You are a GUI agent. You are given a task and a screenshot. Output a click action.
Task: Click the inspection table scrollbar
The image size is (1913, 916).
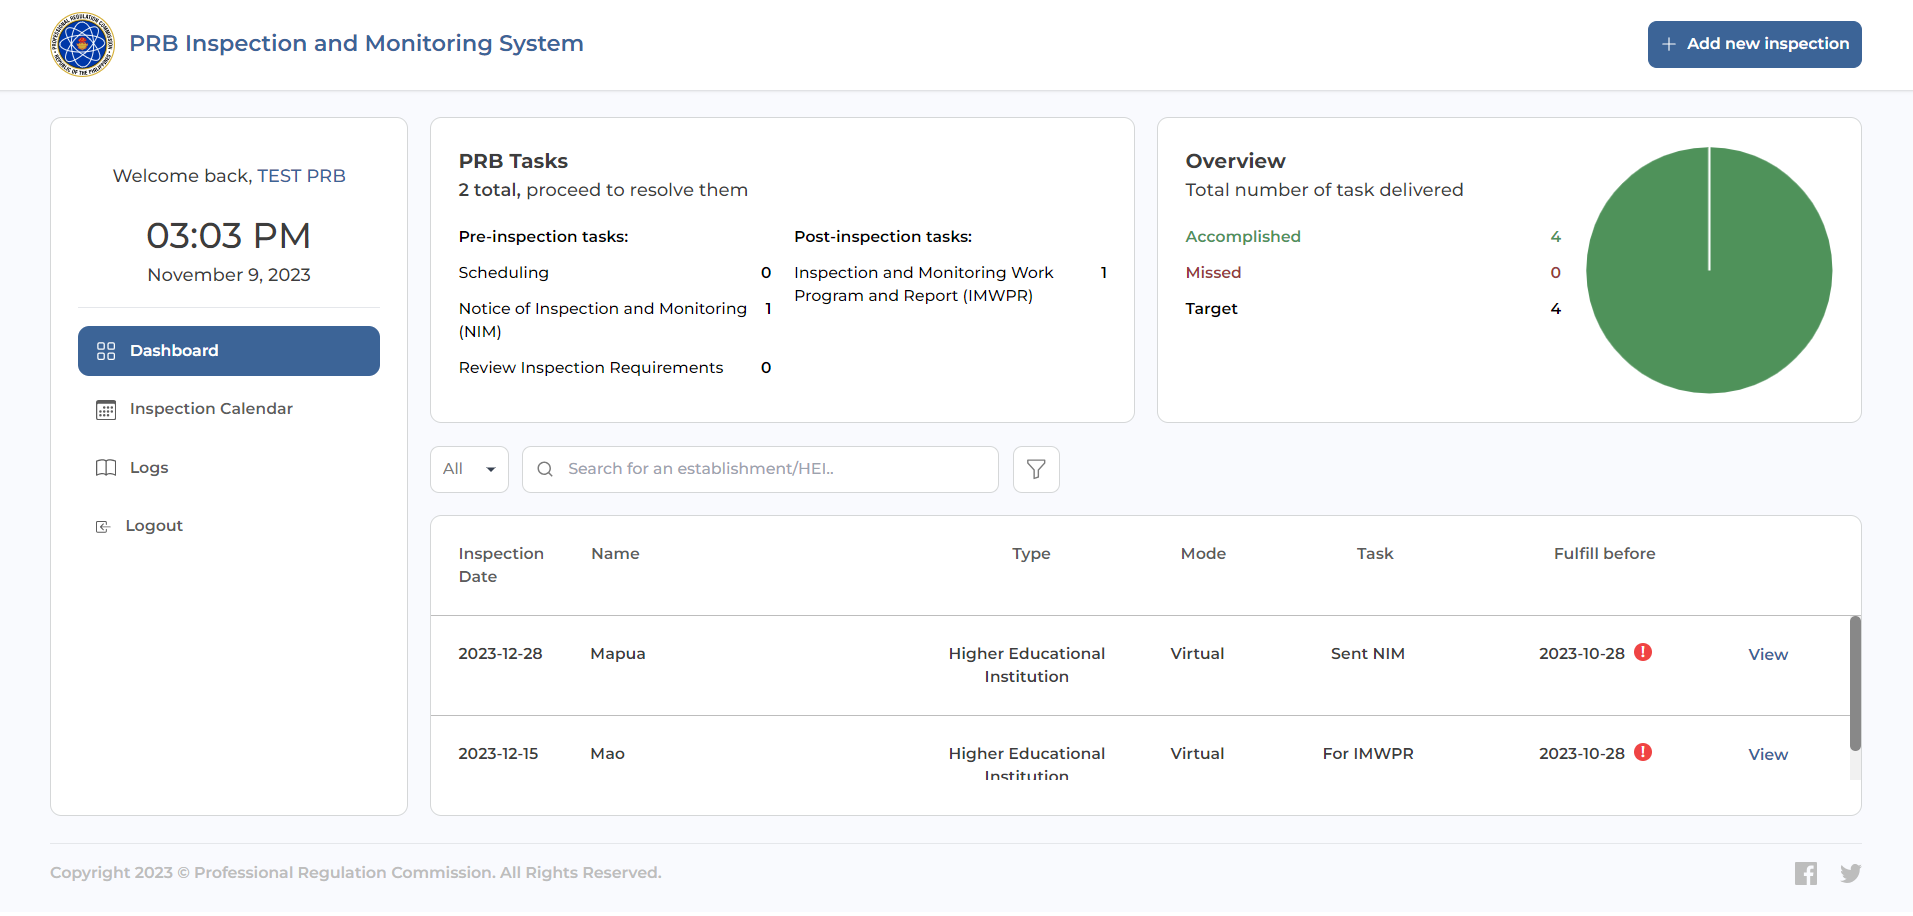pyautogui.click(x=1855, y=683)
